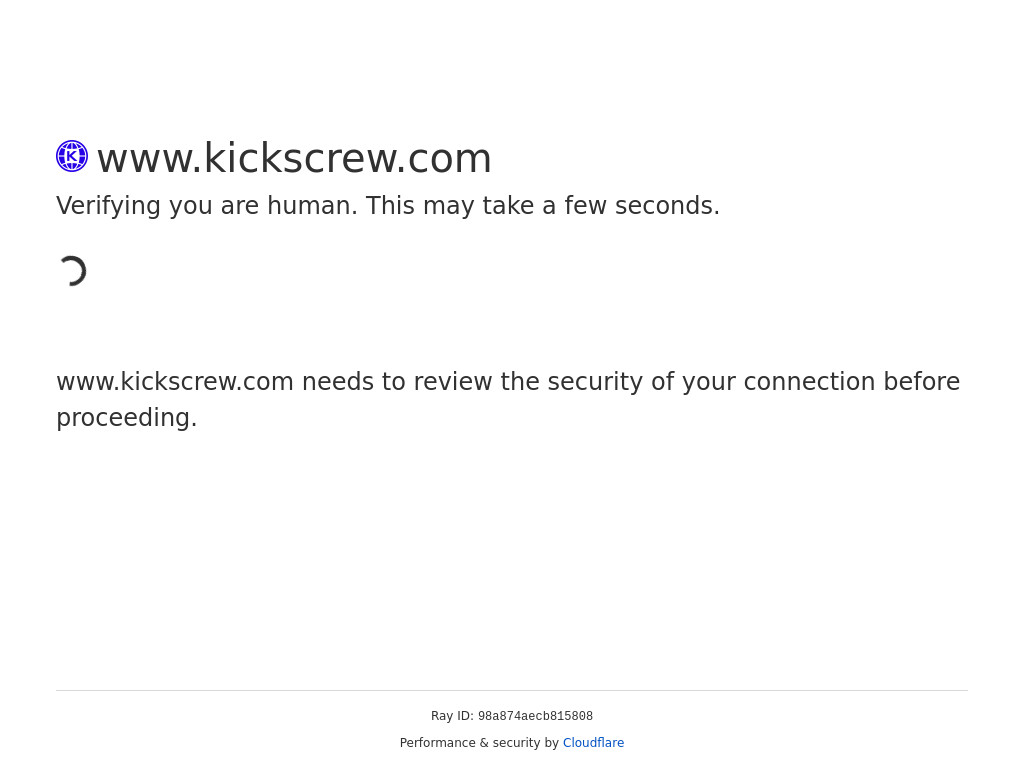Click the "Ray ID:" label
The width and height of the screenshot is (1024, 768).
[x=452, y=716]
